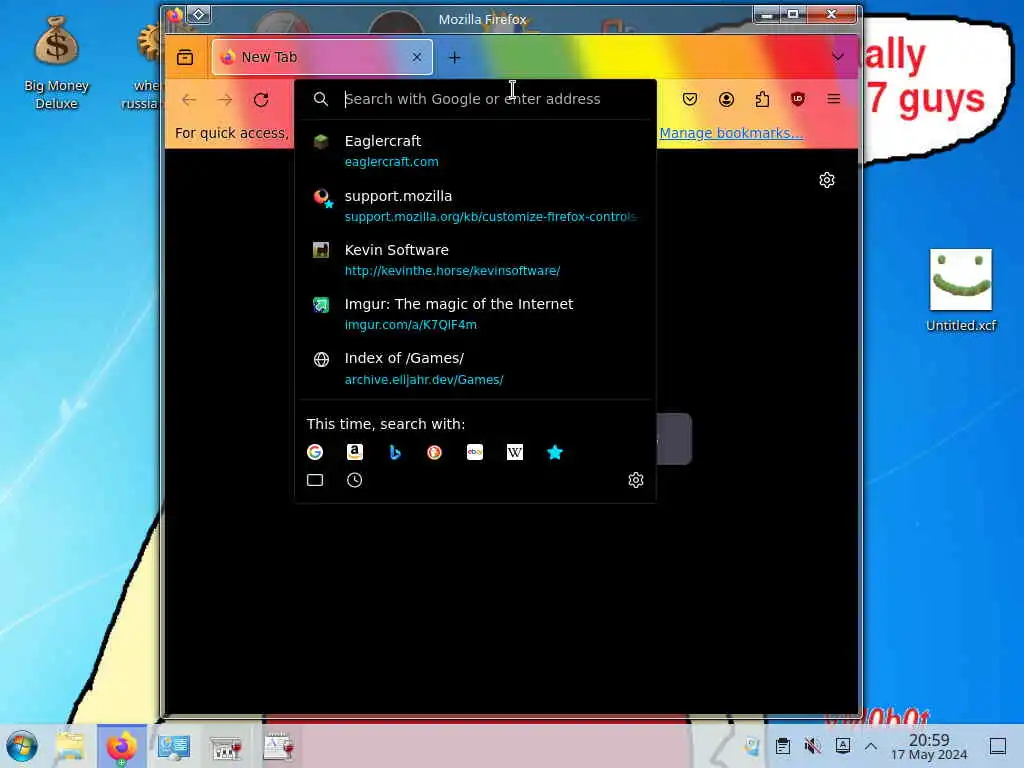The width and height of the screenshot is (1024, 768).
Task: Search this time with Amazon
Action: coord(355,452)
